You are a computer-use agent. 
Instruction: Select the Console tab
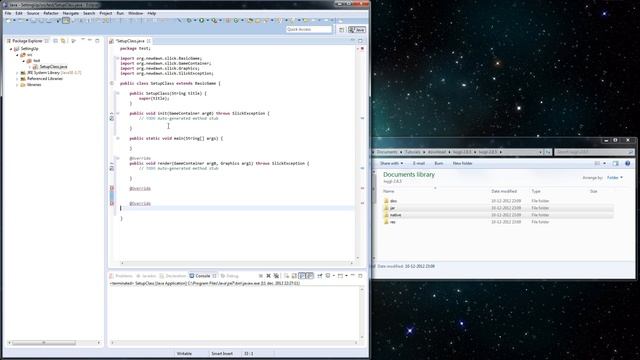(x=202, y=276)
